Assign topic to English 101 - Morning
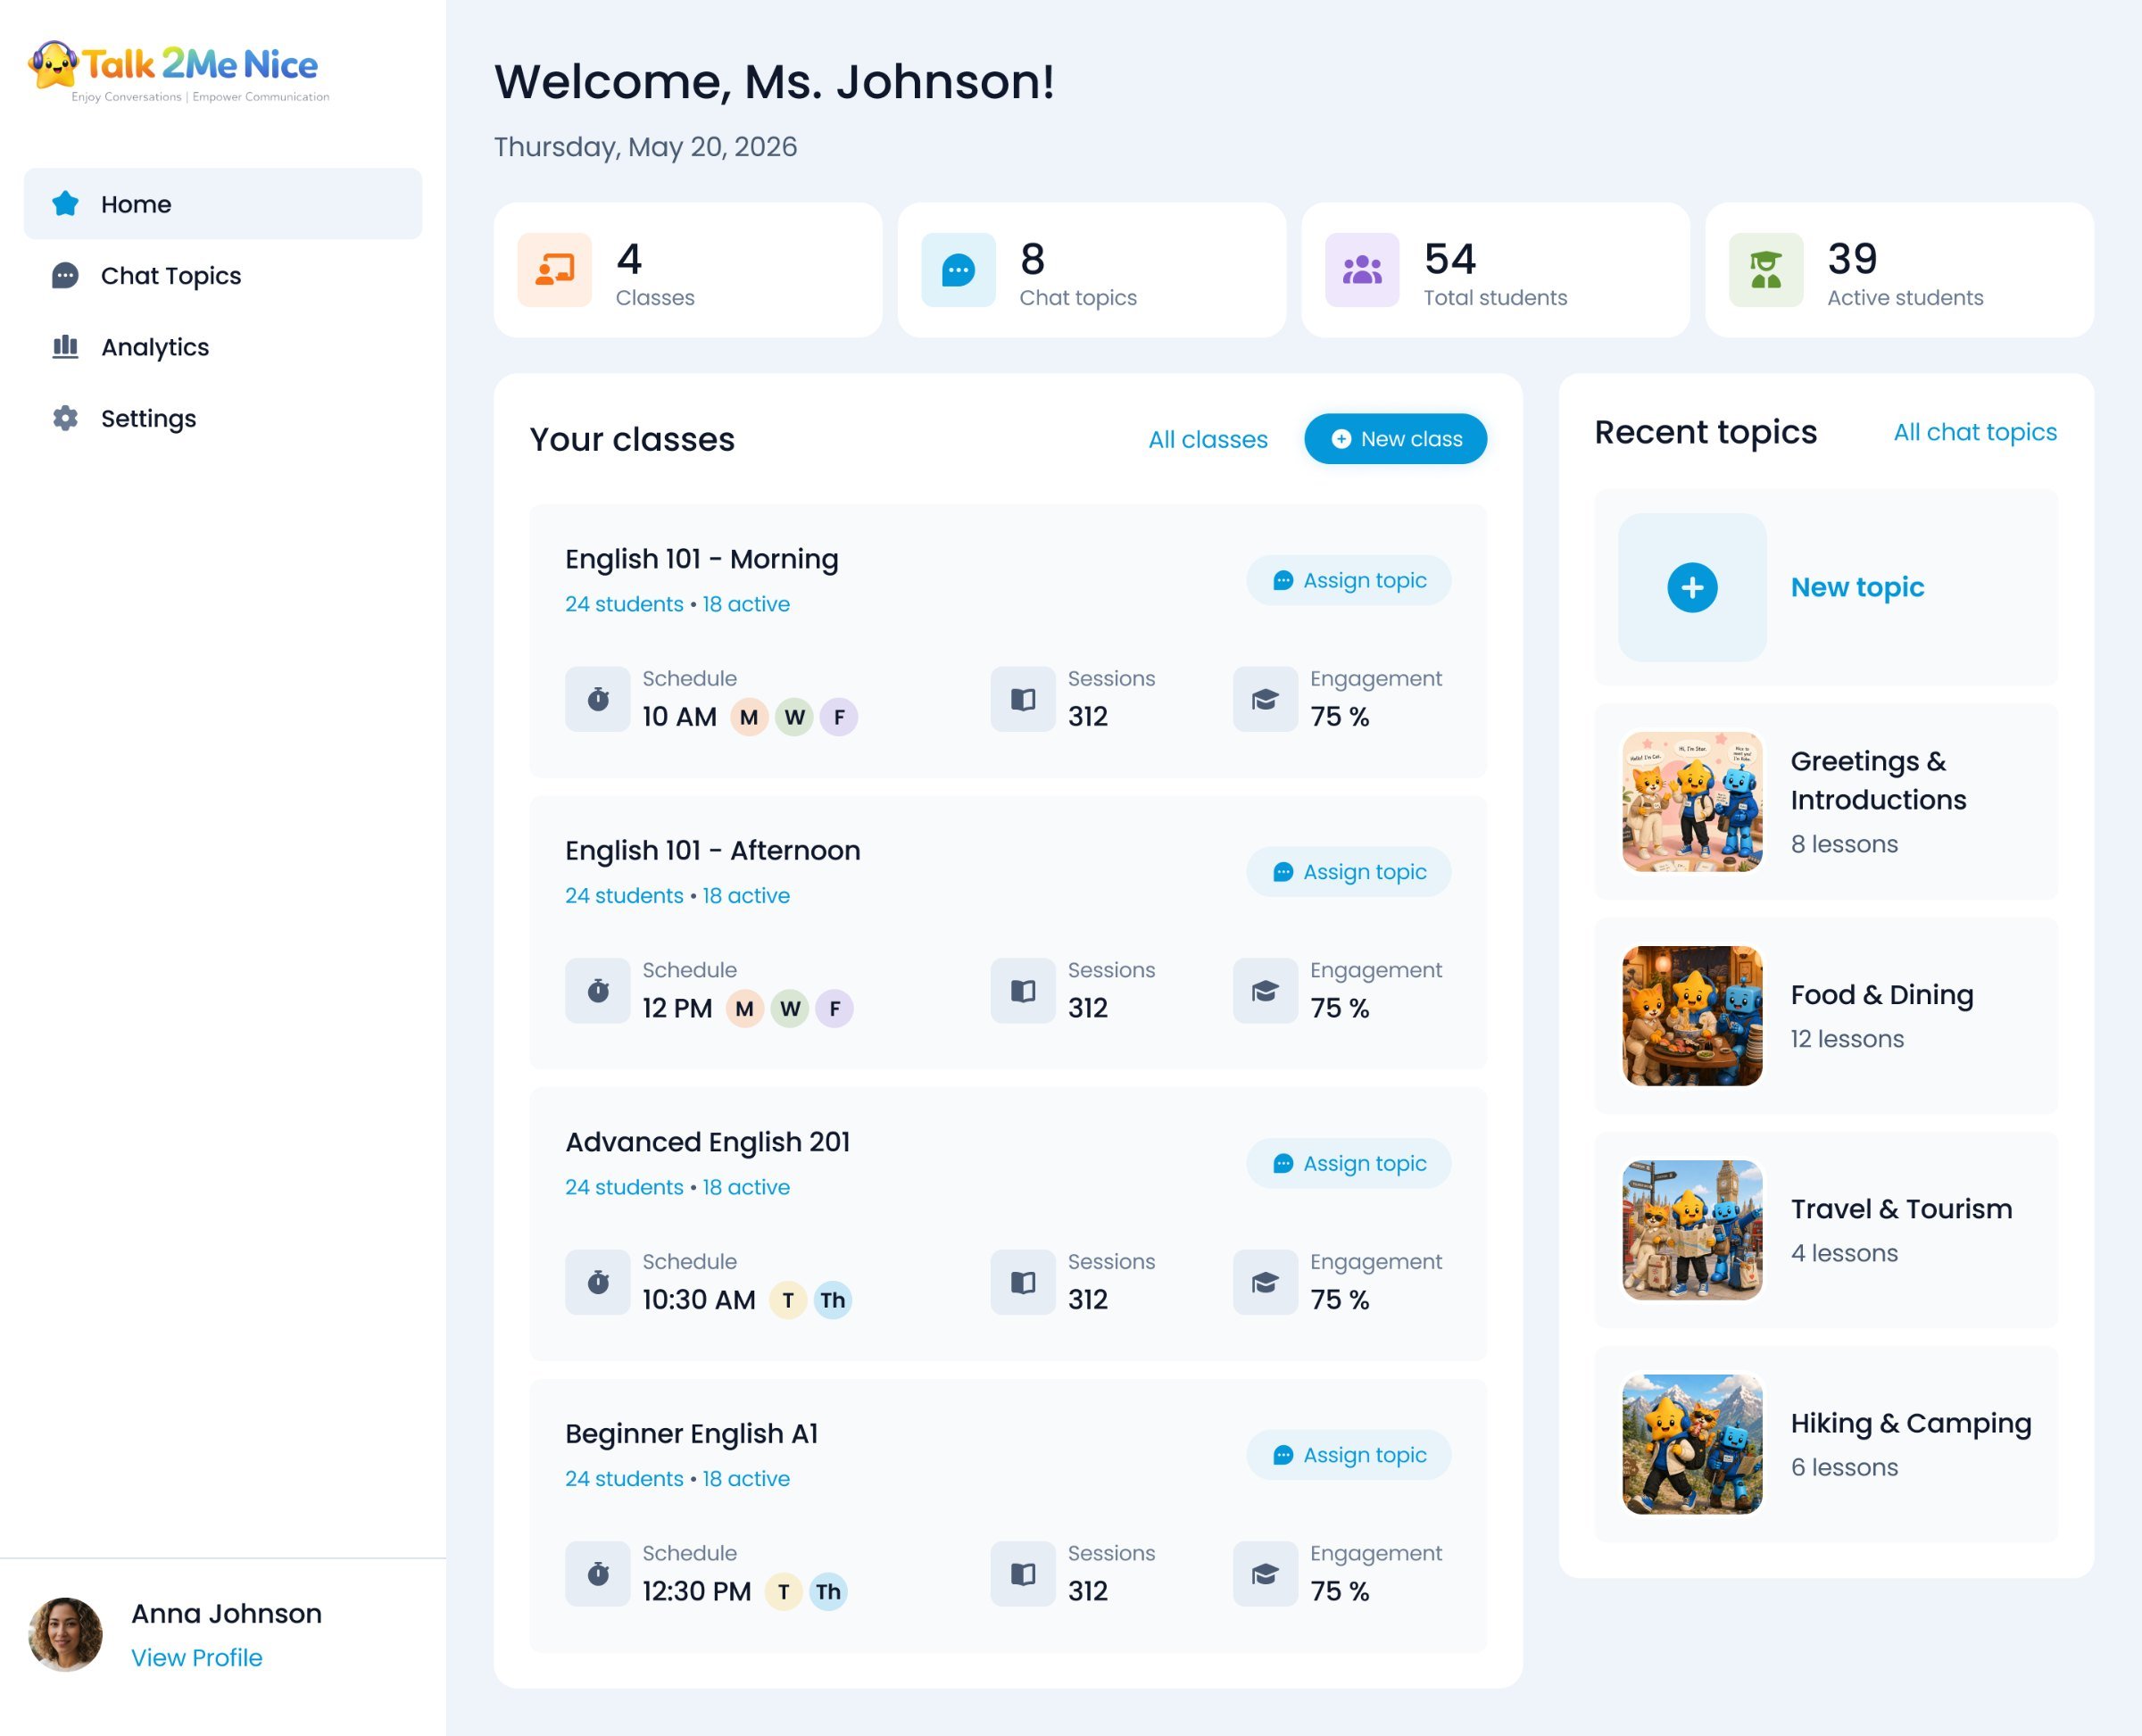 [x=1348, y=580]
